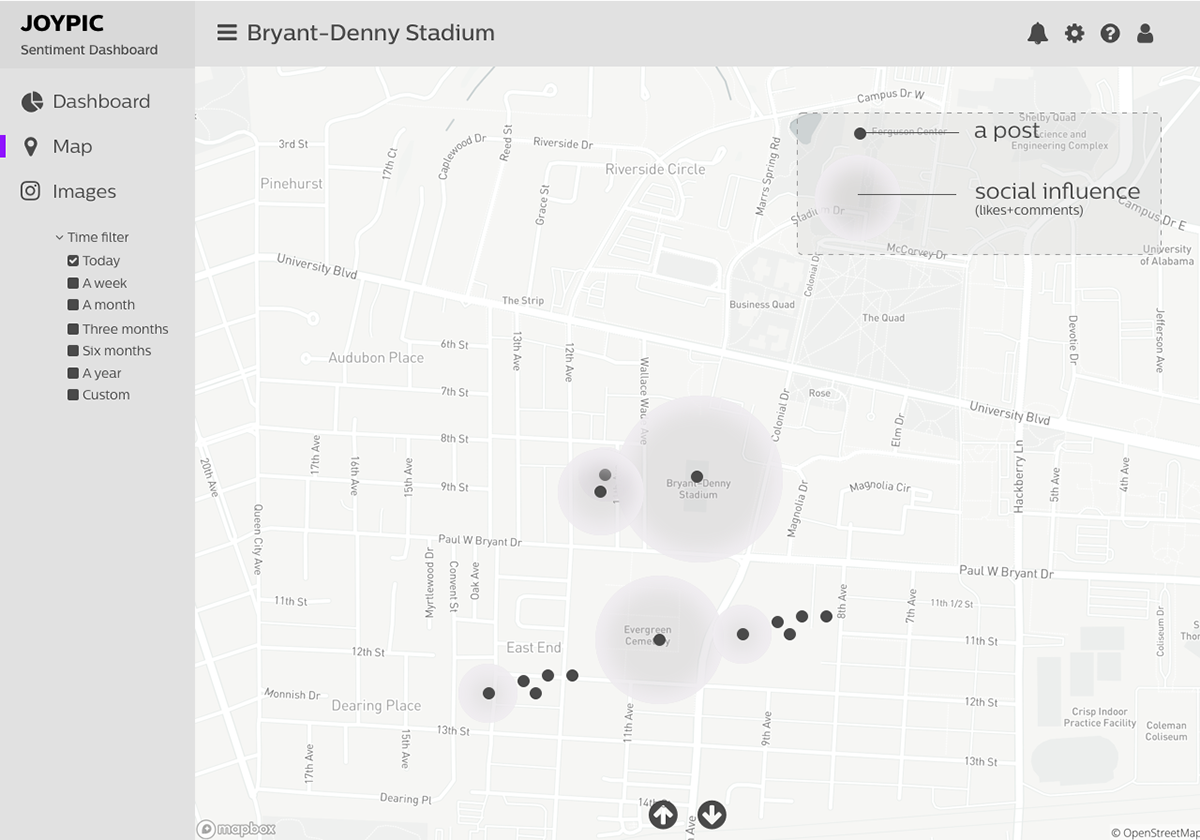Click the Dashboard pie chart icon
This screenshot has width=1200, height=840.
point(32,101)
